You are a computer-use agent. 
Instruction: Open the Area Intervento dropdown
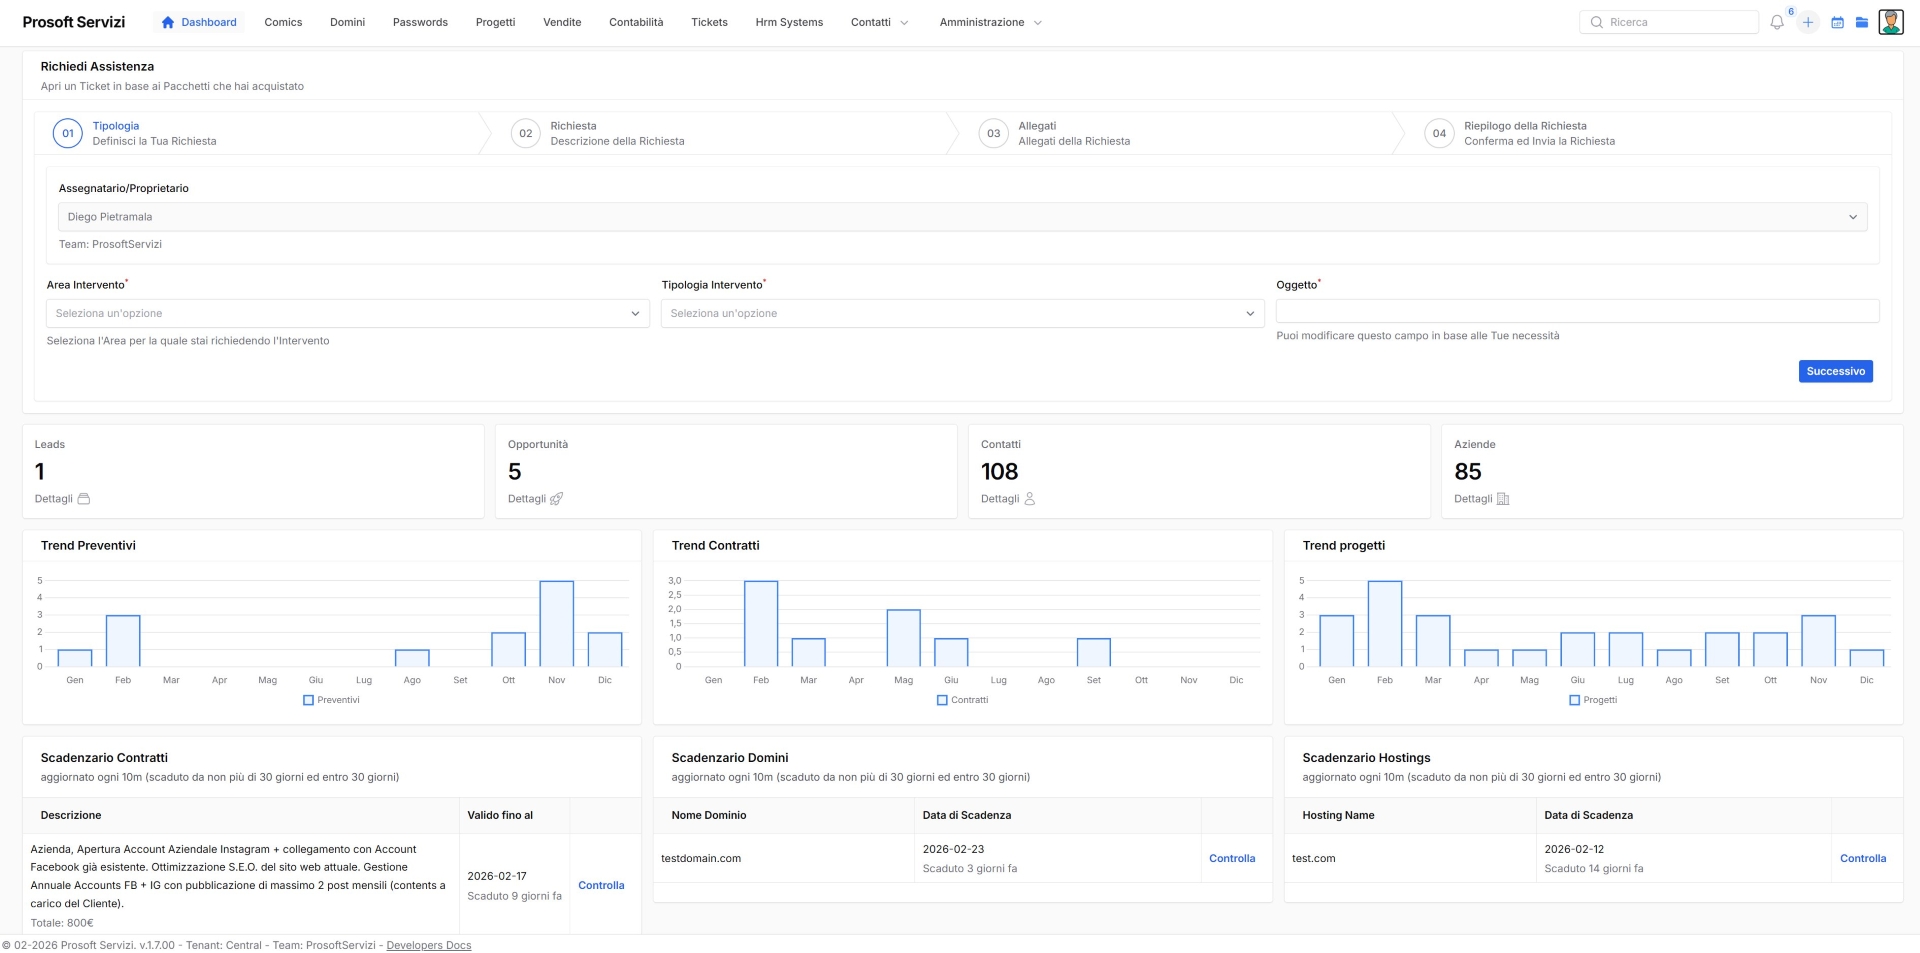click(348, 314)
